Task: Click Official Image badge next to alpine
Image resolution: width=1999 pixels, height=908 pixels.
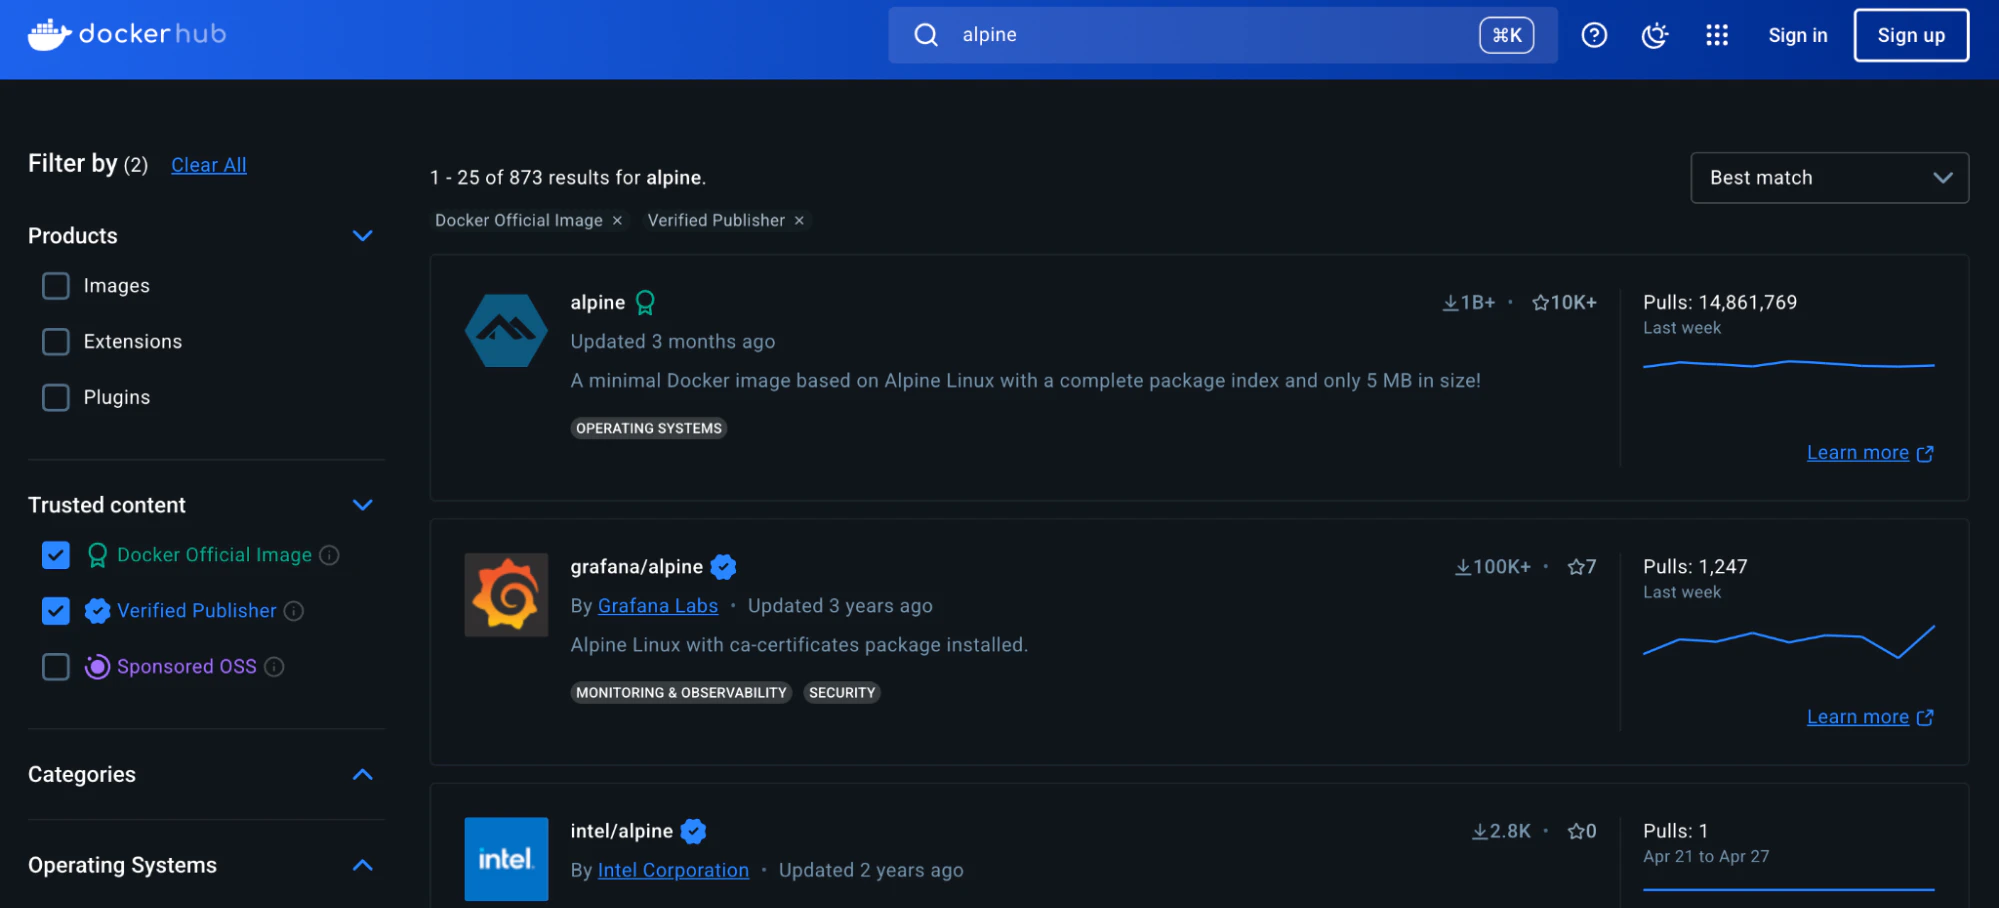Action: click(x=645, y=302)
